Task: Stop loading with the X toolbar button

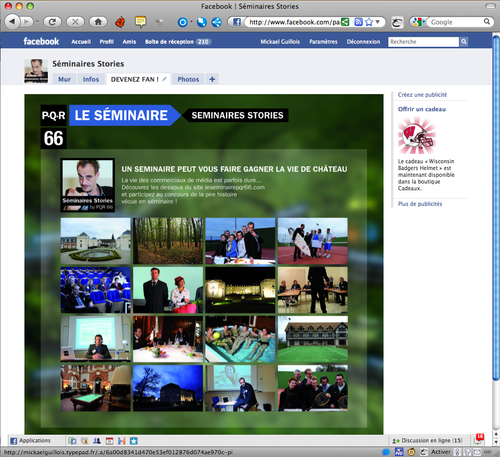Action: 75,22
